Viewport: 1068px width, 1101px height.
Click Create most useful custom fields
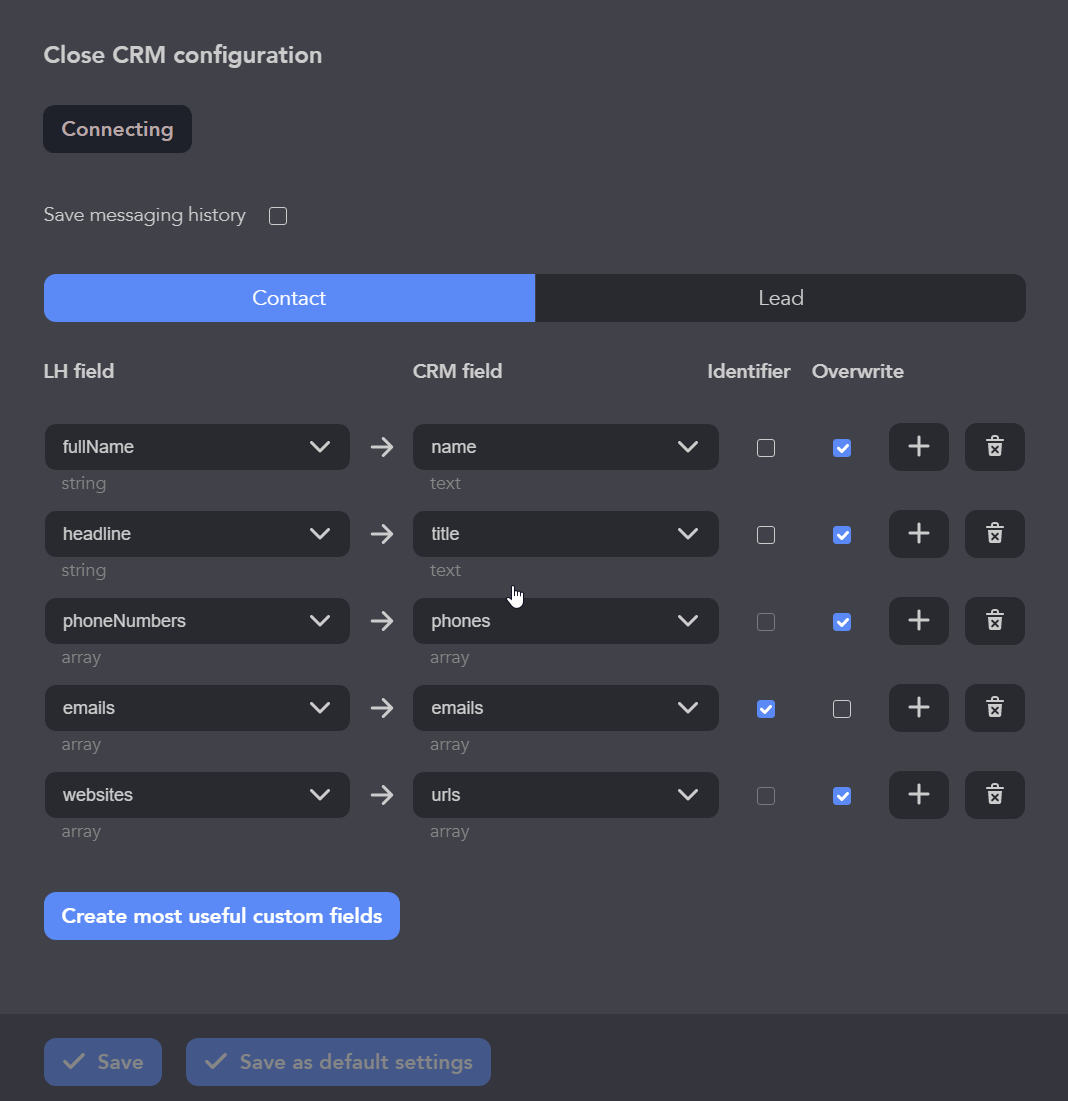pyautogui.click(x=222, y=916)
